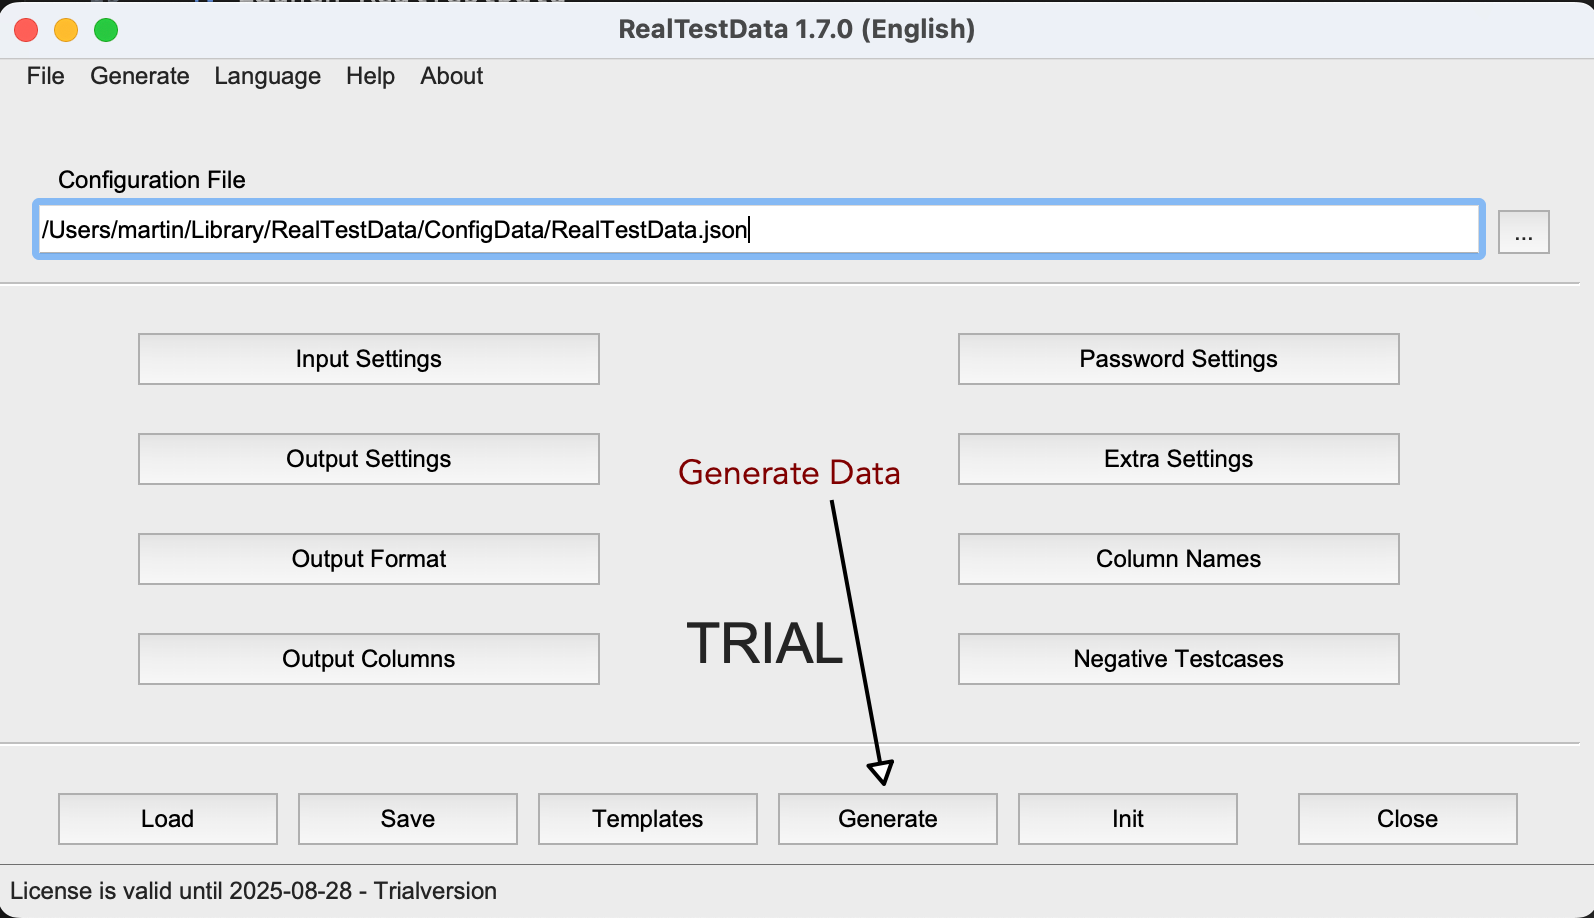
Task: Click the red Generate Data label
Action: (x=789, y=473)
